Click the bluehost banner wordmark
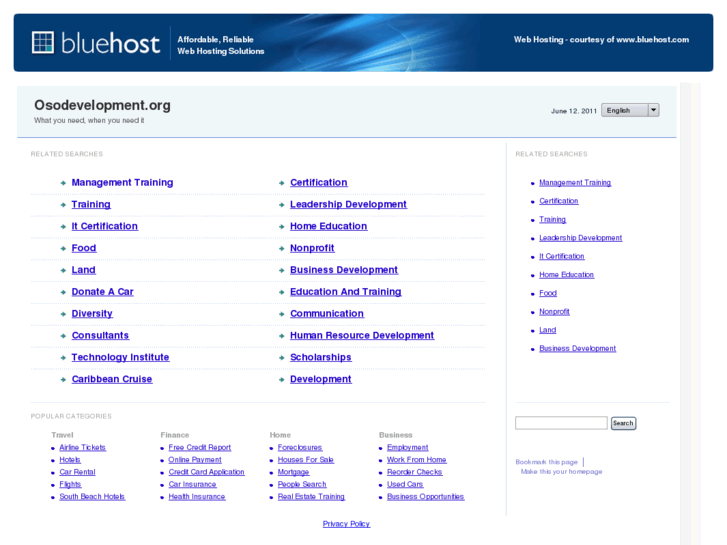Screen dimensions: 727x545 (x=110, y=44)
